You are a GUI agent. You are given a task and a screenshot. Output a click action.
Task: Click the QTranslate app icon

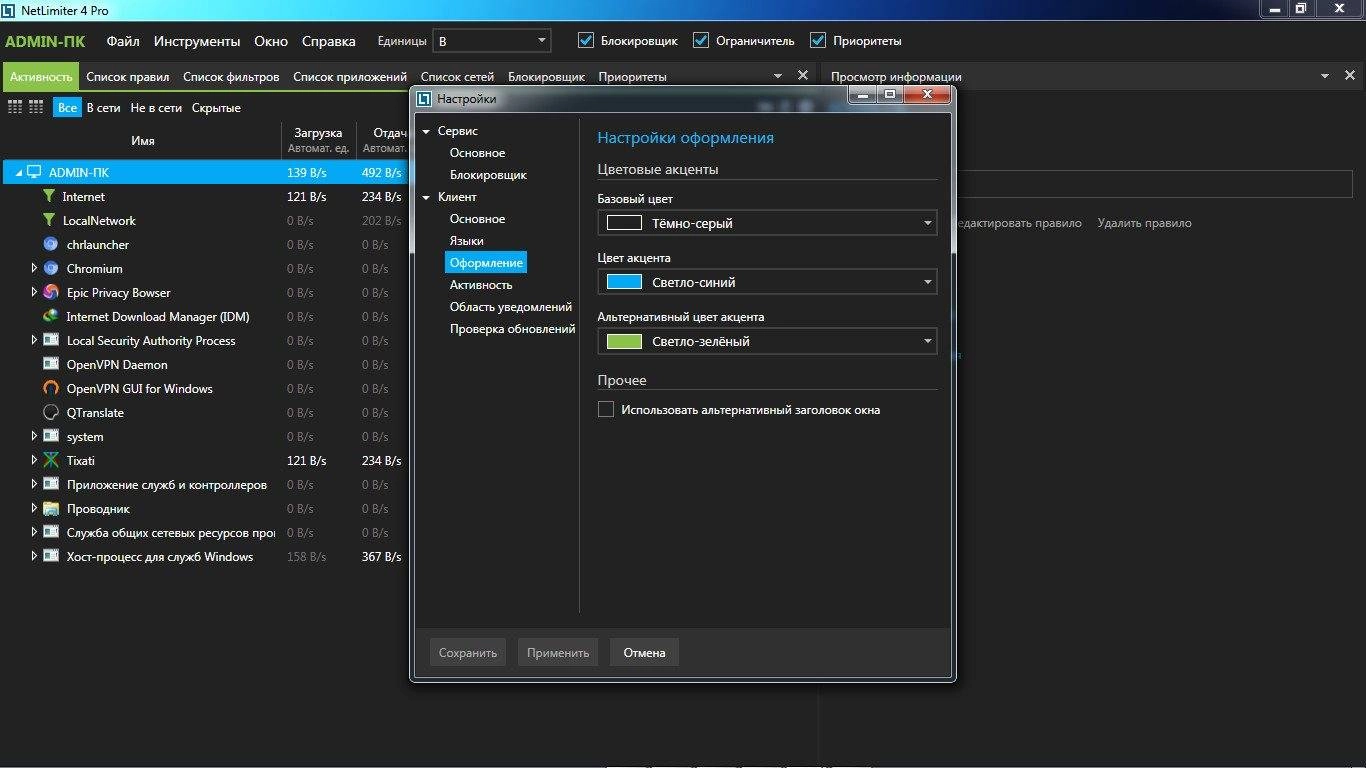tap(51, 412)
